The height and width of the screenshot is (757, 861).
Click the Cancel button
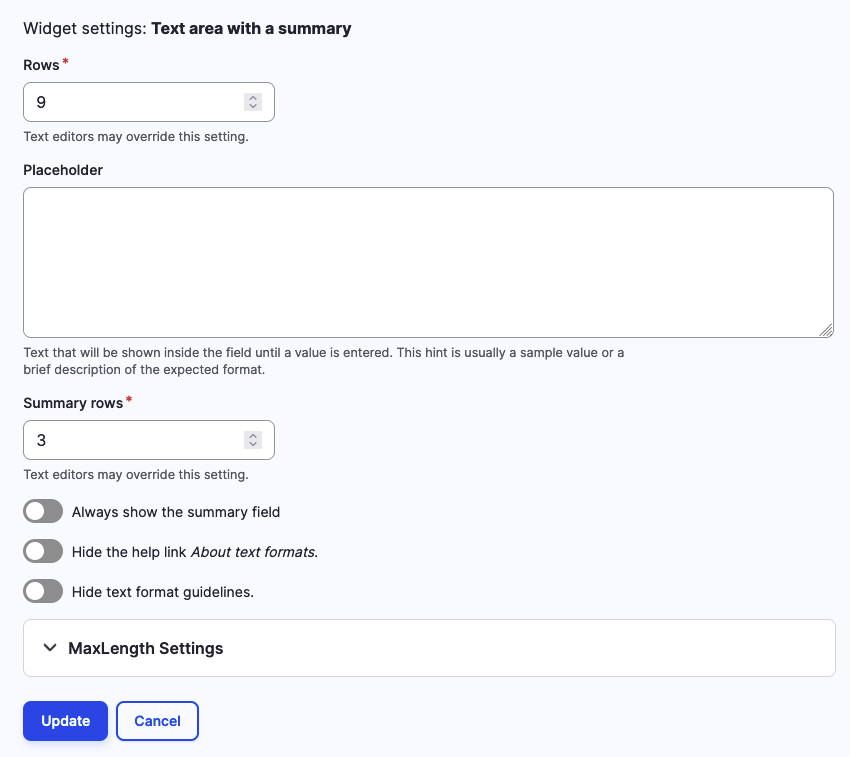(157, 720)
